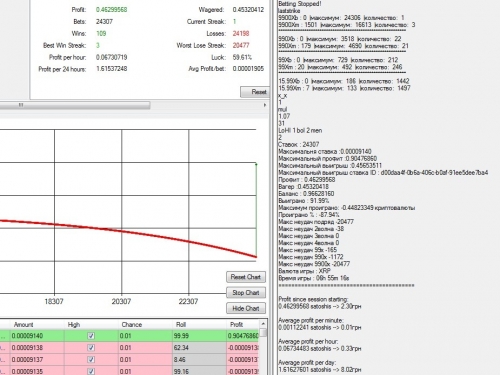The width and height of the screenshot is (500, 375).
Task: Click the Wagered value 0.45320412
Action: 248,10
